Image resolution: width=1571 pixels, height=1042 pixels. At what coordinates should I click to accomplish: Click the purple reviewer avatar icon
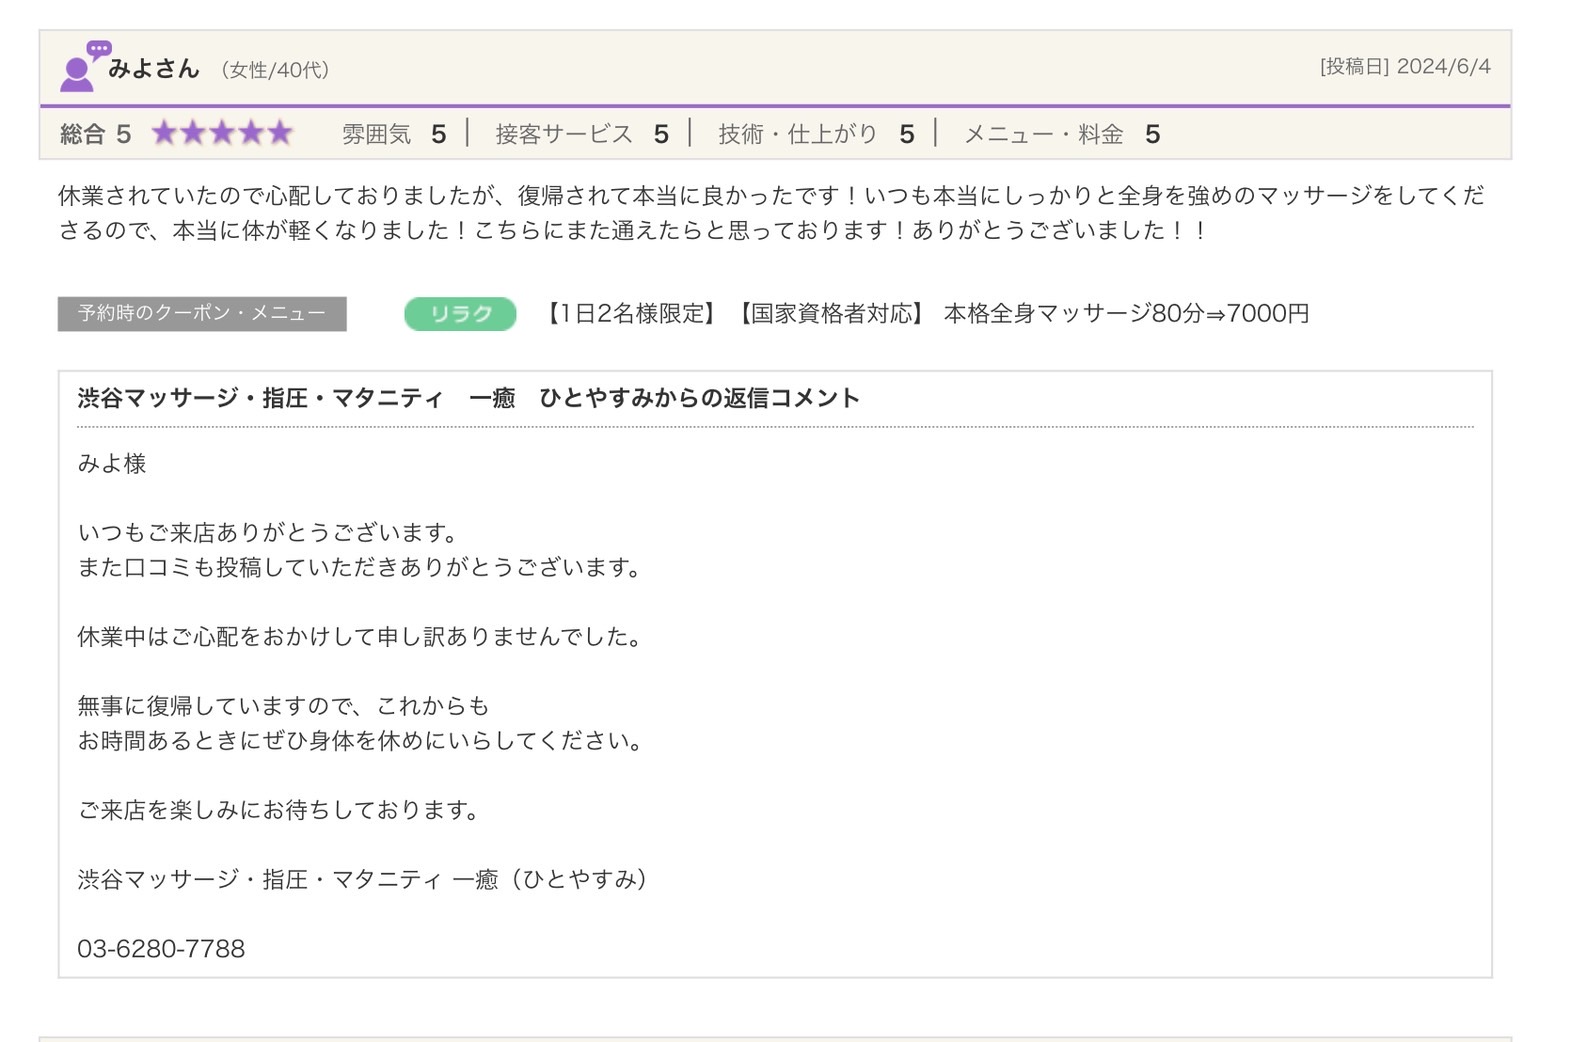pyautogui.click(x=85, y=66)
